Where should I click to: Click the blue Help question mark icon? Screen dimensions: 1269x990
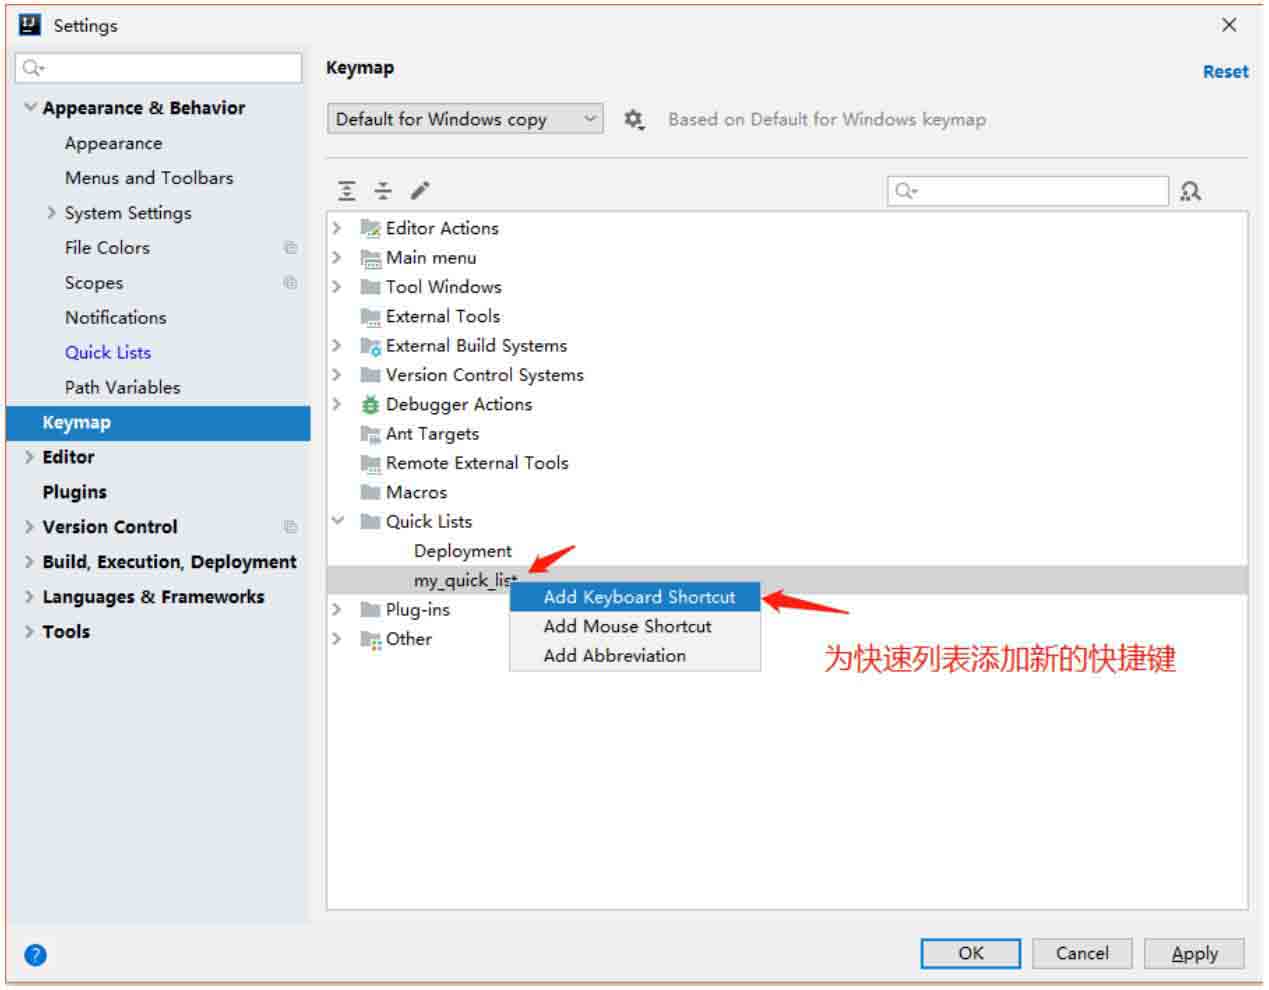35,955
